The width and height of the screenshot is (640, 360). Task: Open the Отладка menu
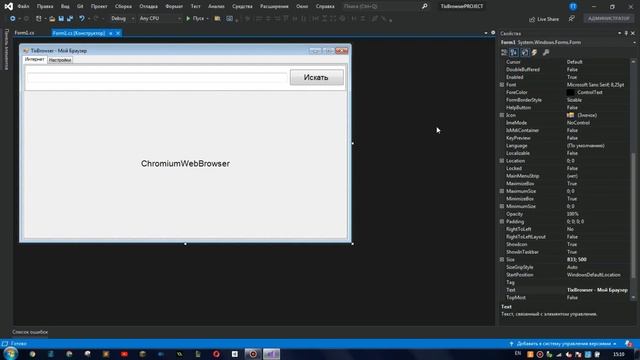(148, 6)
